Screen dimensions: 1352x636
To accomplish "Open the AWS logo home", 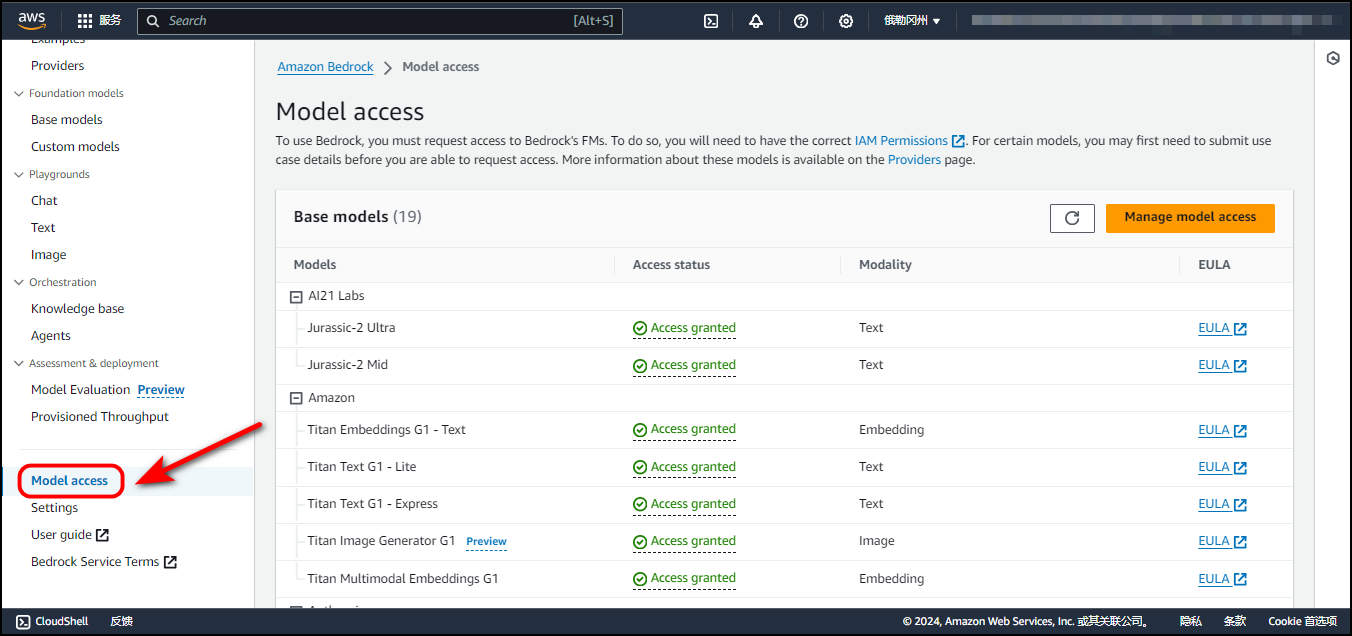I will click(31, 20).
